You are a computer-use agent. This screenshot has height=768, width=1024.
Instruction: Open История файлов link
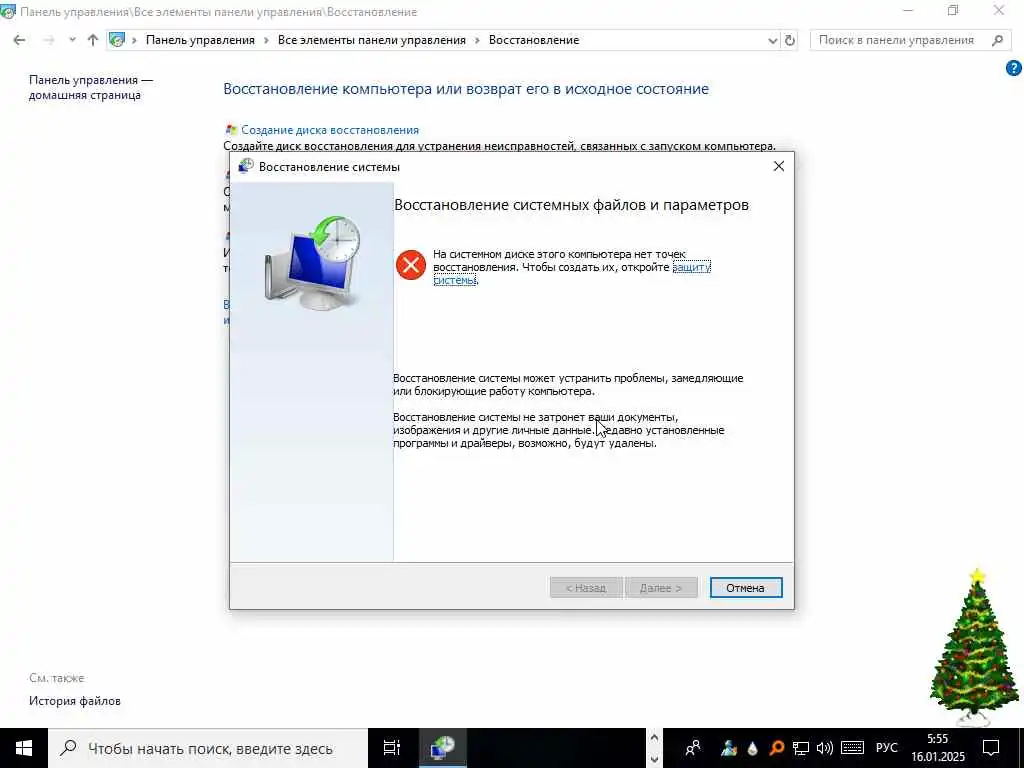(x=74, y=701)
